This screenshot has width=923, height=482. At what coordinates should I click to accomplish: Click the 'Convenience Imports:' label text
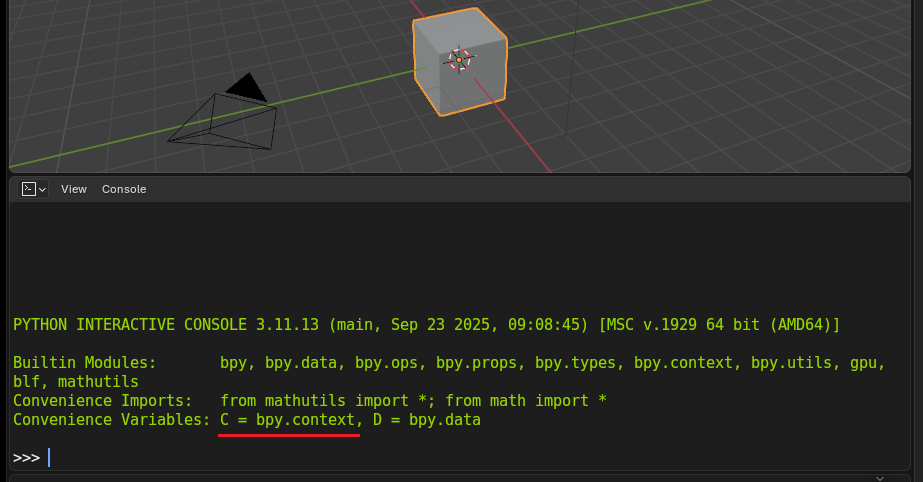coord(103,401)
